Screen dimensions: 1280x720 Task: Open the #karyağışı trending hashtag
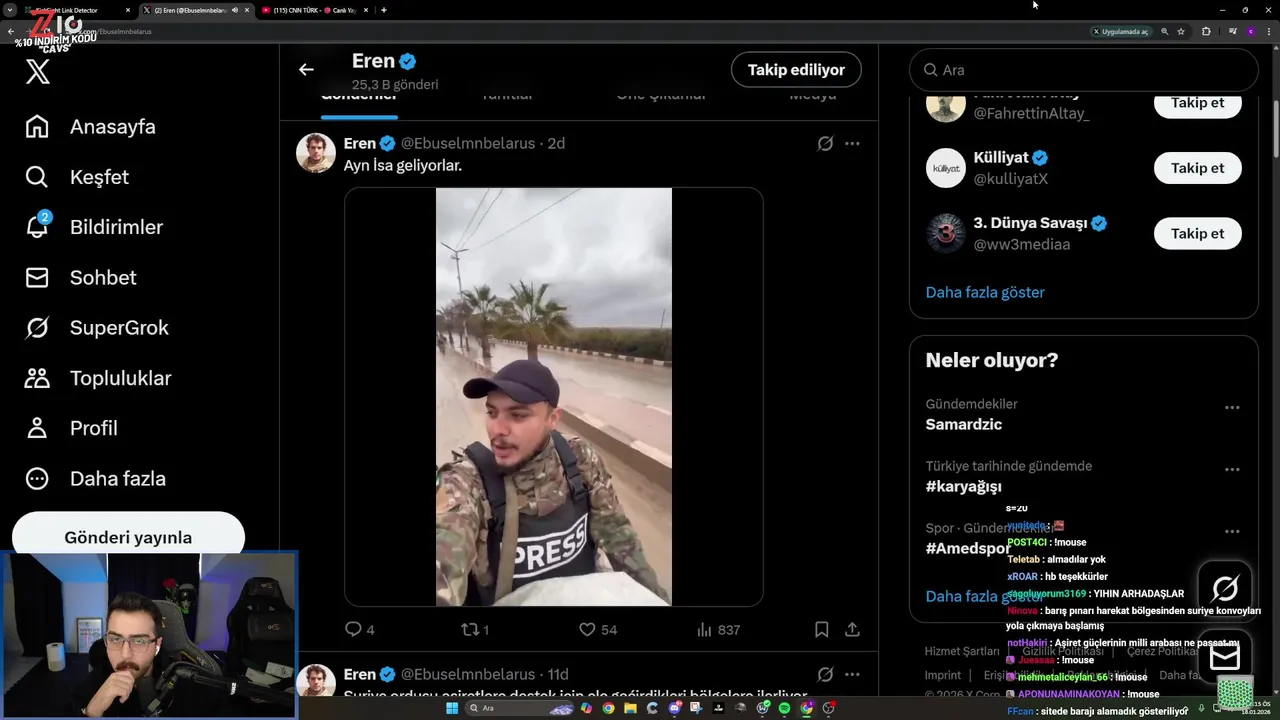pos(964,486)
